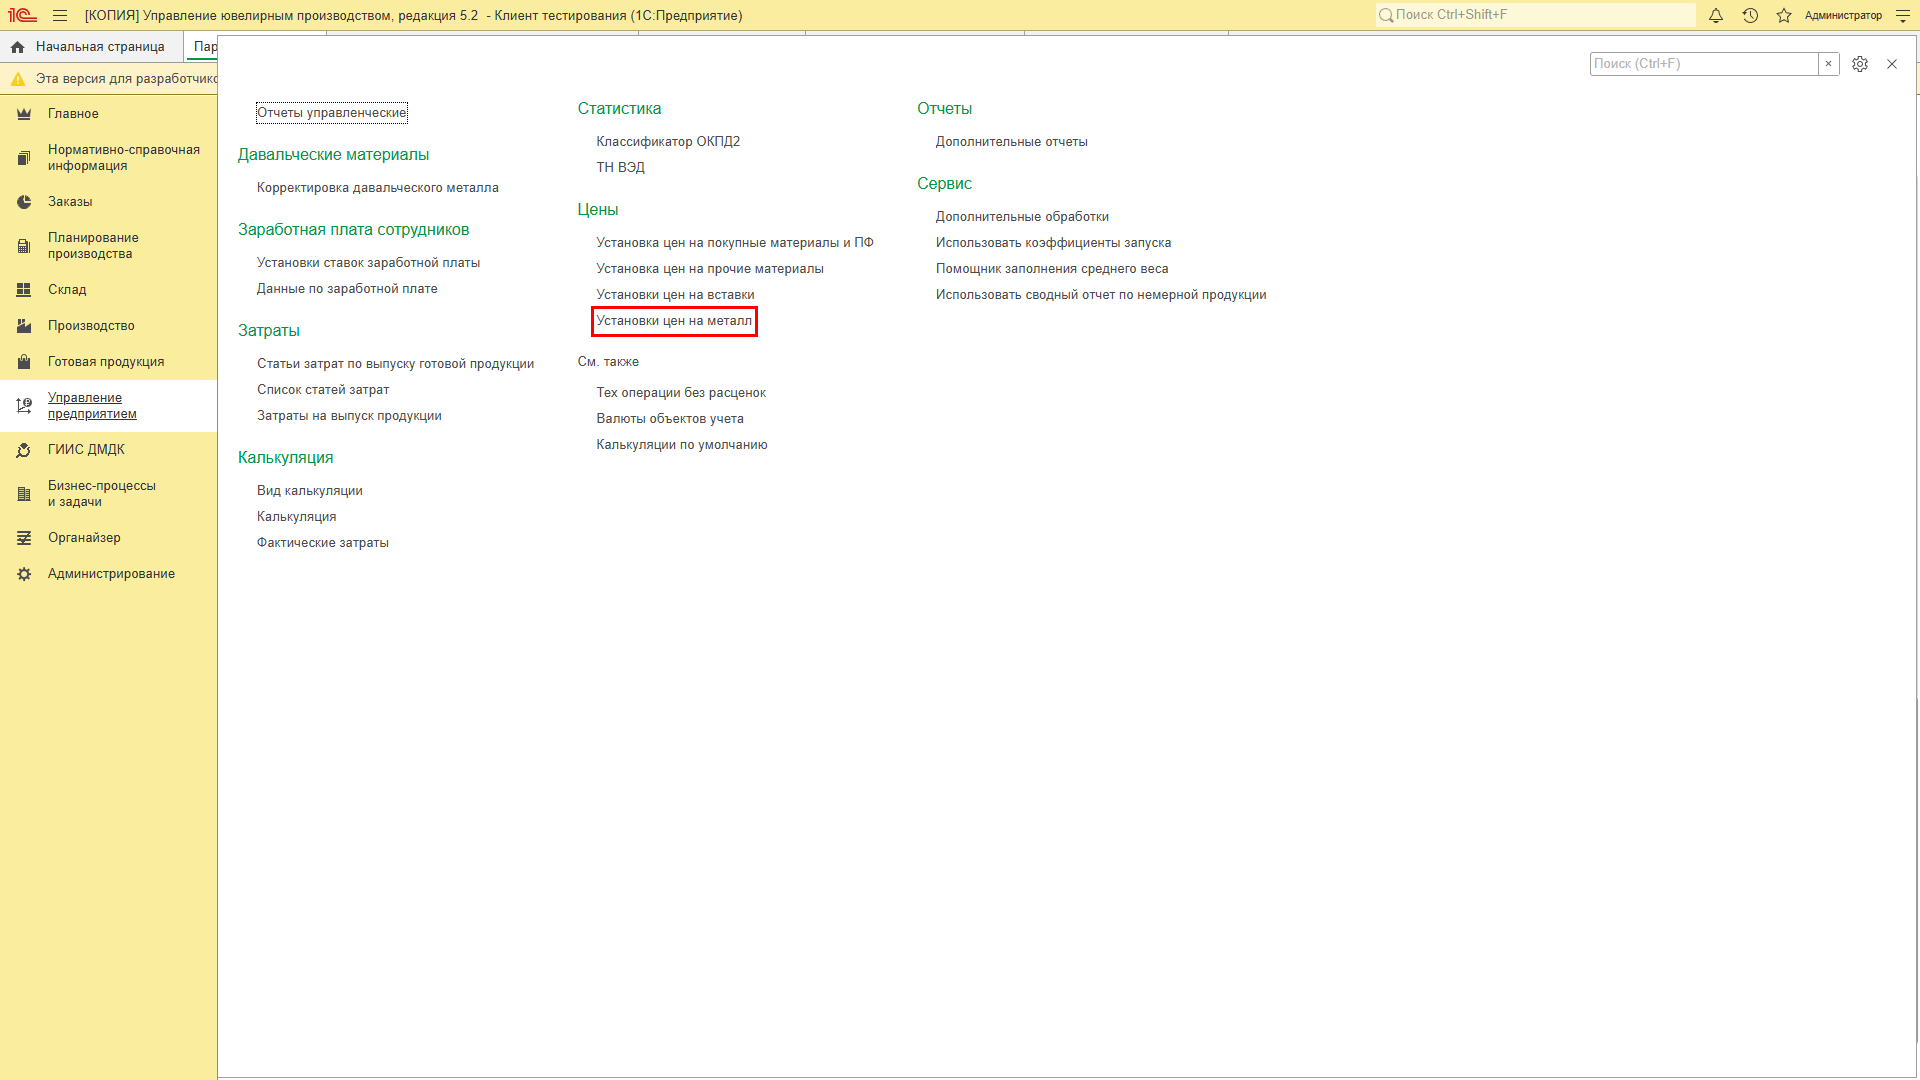Open the Склад section
This screenshot has width=1920, height=1080.
point(108,290)
